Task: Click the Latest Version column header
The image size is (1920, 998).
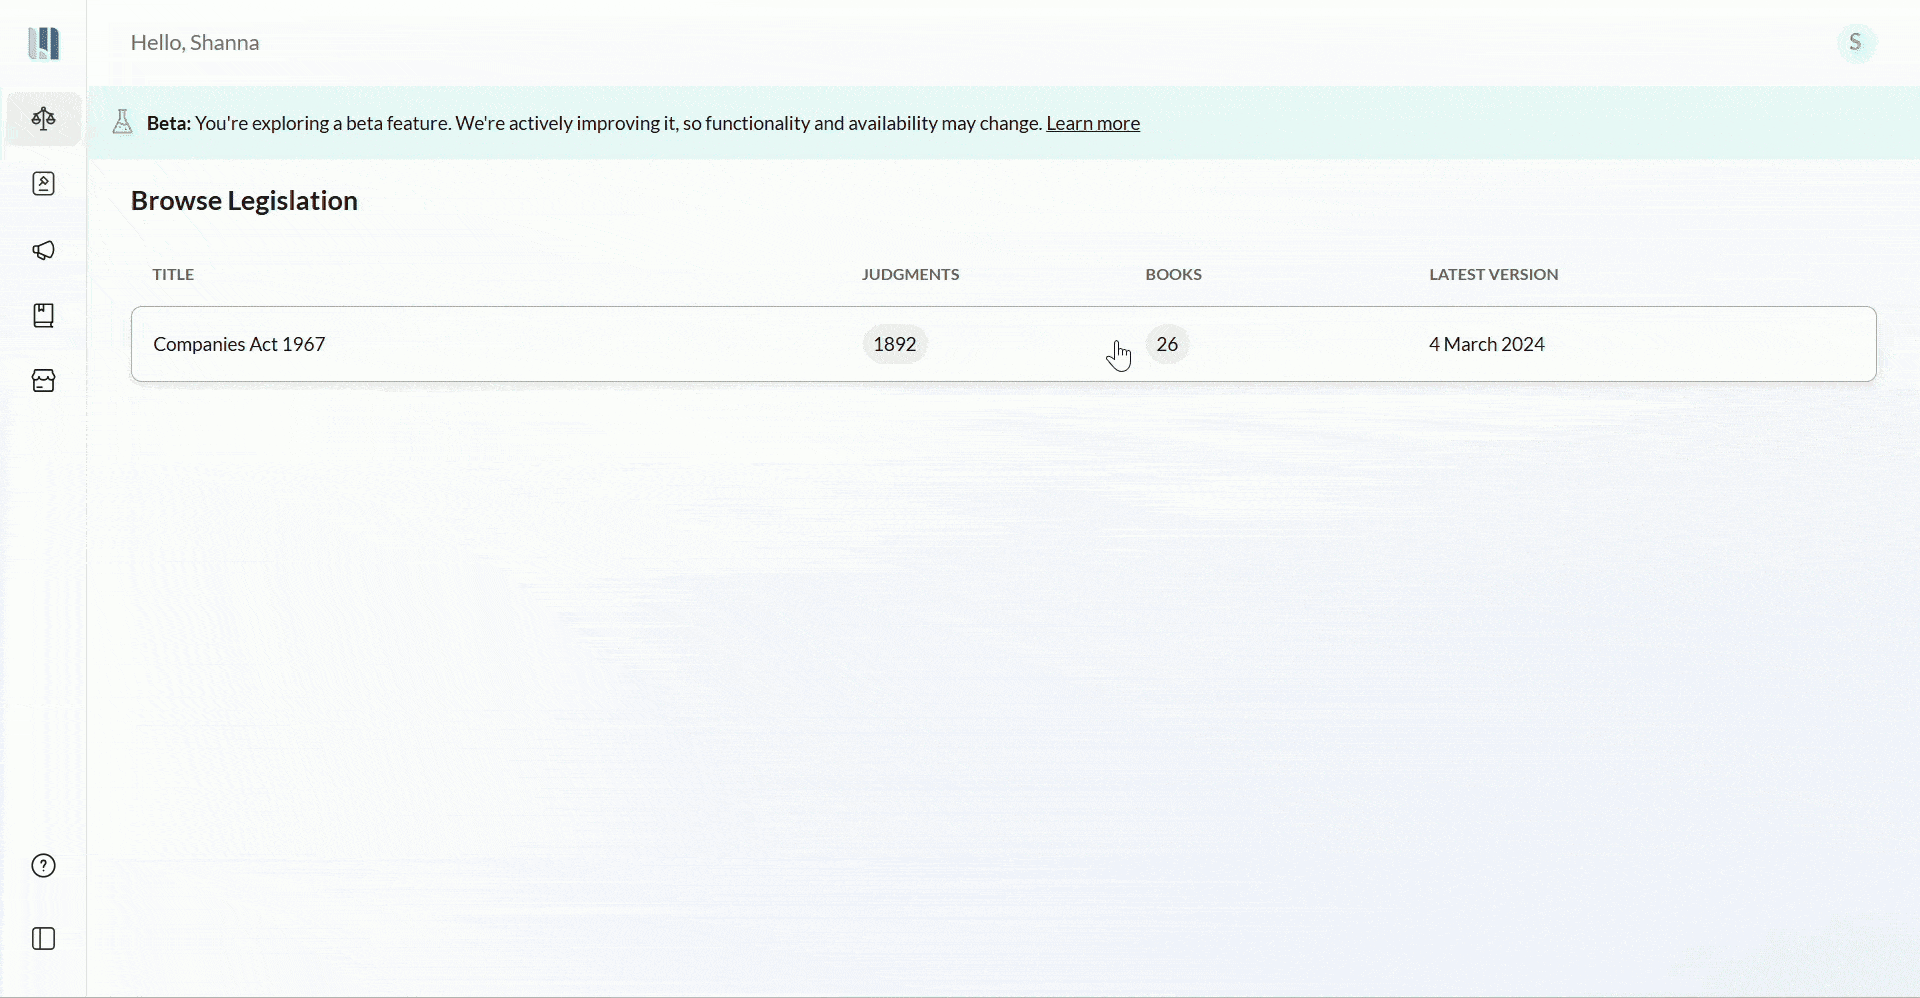Action: (x=1493, y=275)
